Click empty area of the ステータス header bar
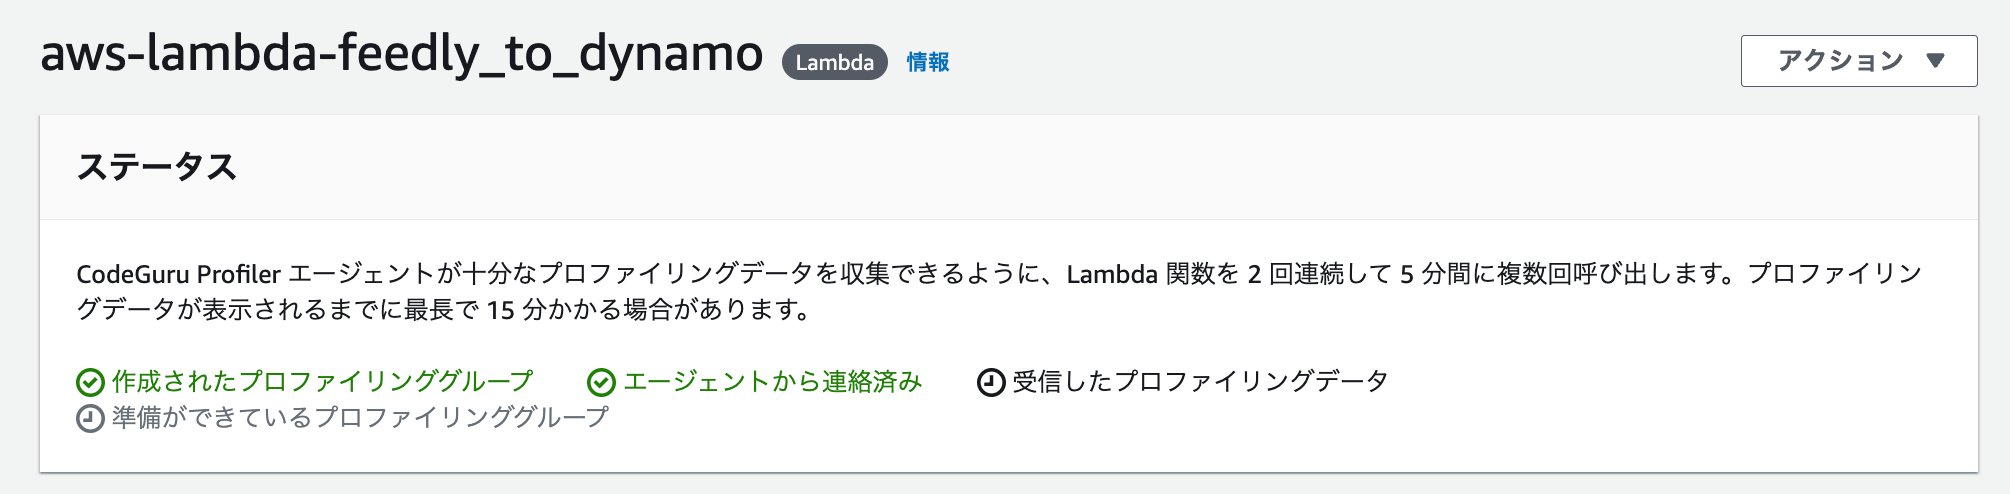This screenshot has height=494, width=2010. point(1100,167)
